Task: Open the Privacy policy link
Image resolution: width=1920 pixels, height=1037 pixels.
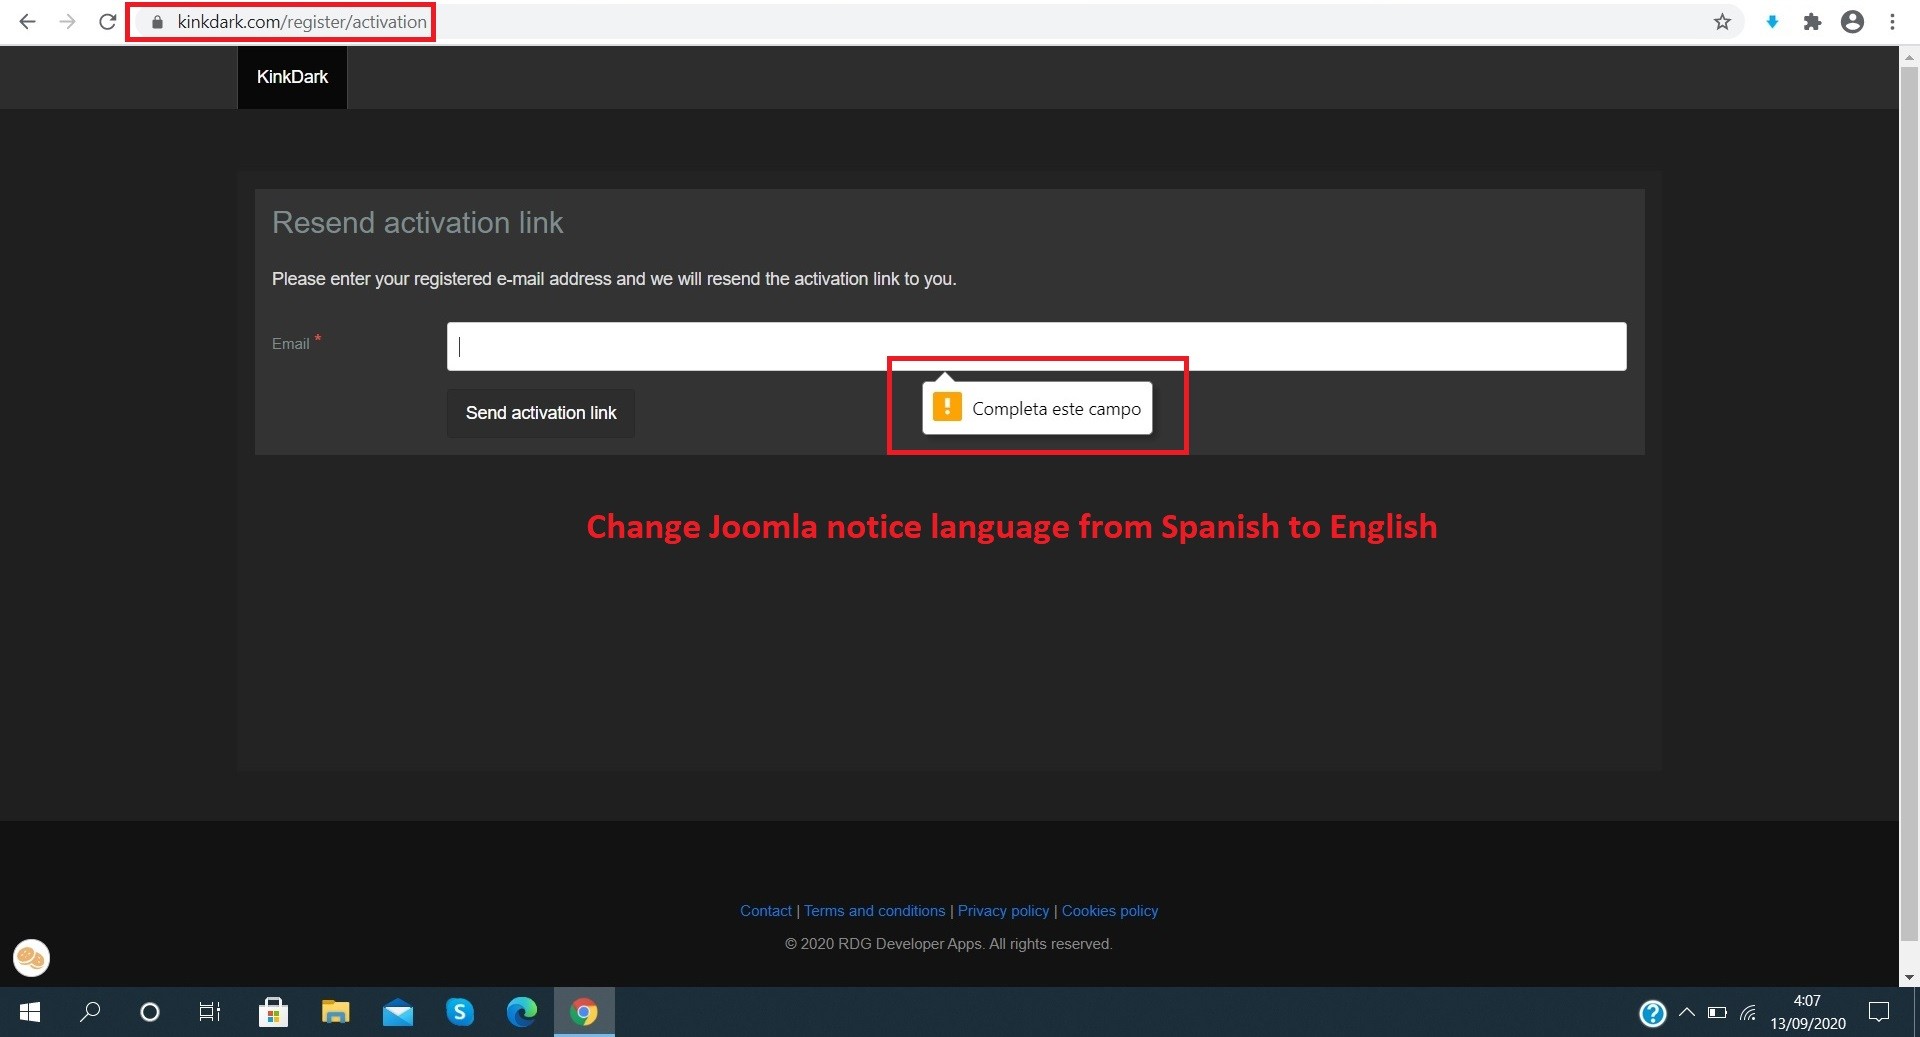Action: click(1003, 911)
